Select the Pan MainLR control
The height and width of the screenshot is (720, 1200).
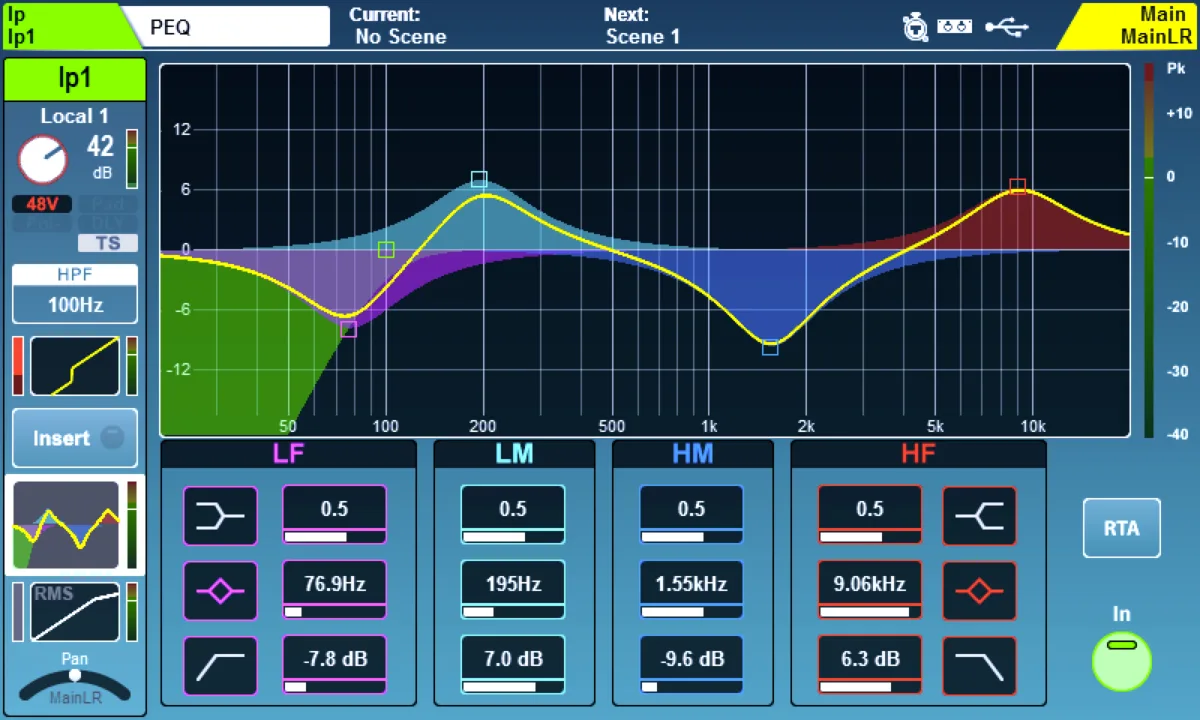coord(75,681)
